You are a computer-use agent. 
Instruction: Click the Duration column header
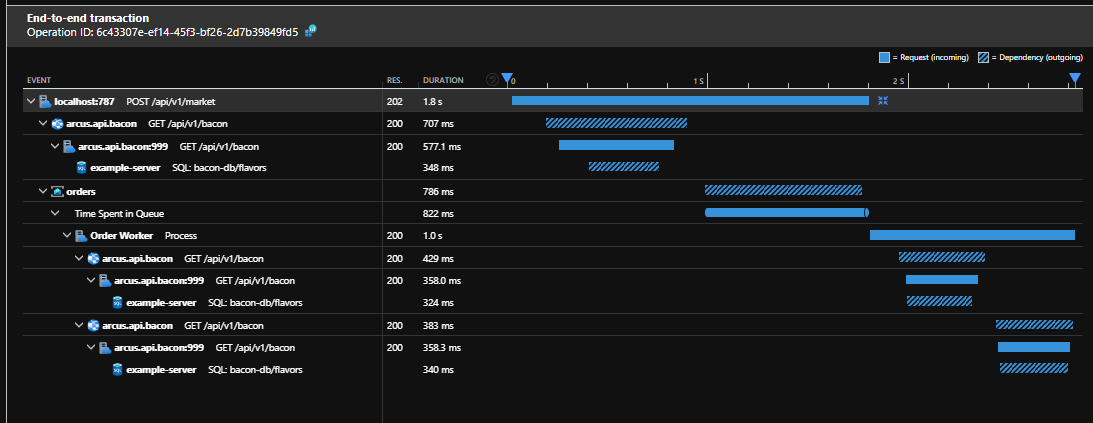tap(443, 80)
